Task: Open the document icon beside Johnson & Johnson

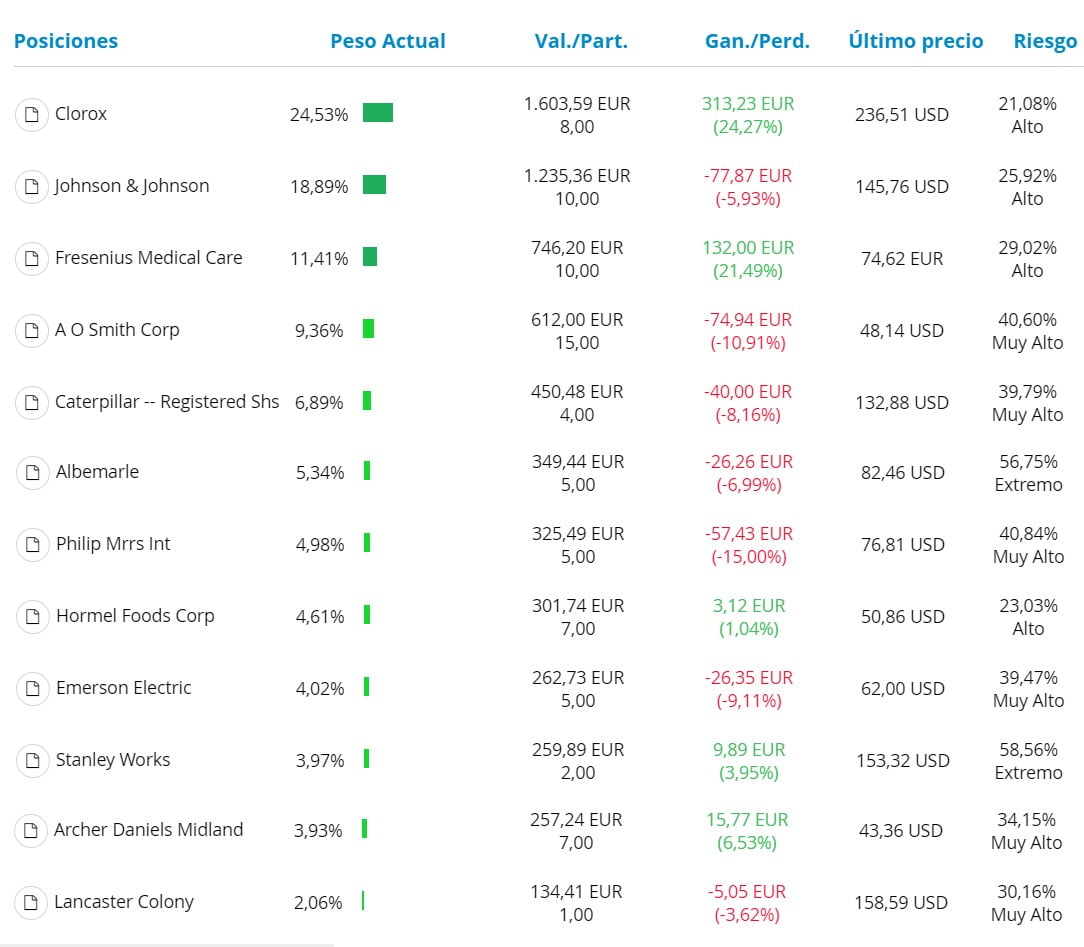Action: click(x=32, y=186)
